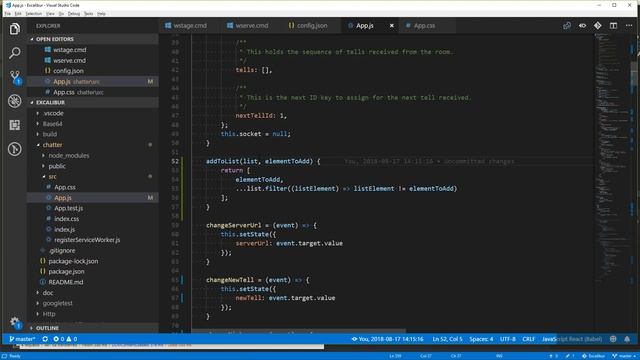Click Ln 52, Col 5 in status bar

click(x=447, y=339)
